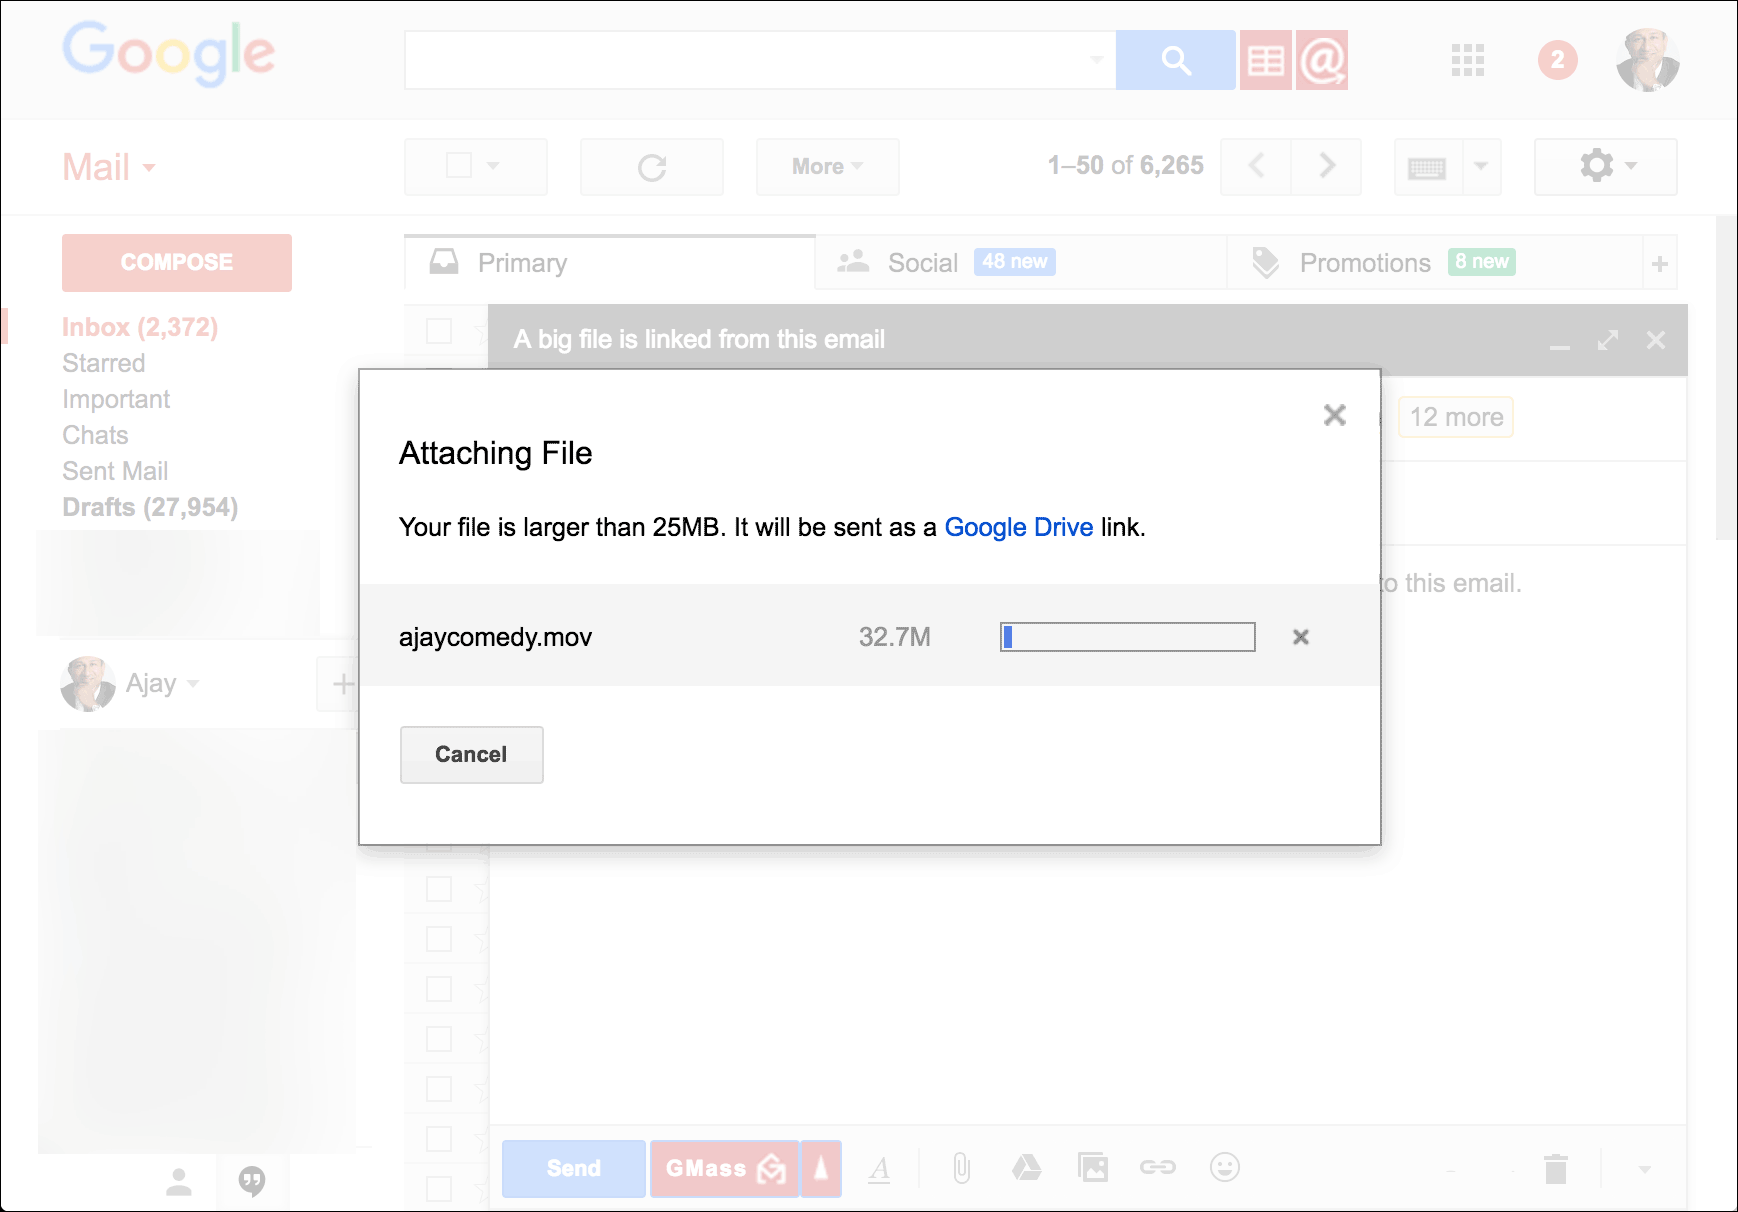Open the emoji picker icon
The image size is (1738, 1212).
[x=1223, y=1168]
